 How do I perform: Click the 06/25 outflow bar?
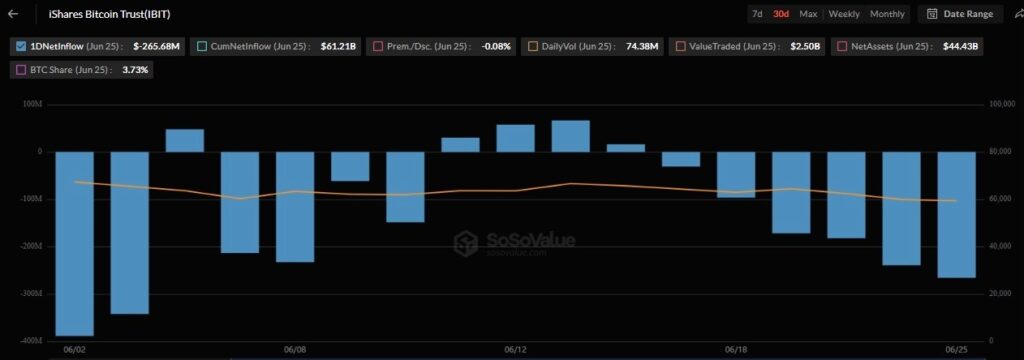957,214
